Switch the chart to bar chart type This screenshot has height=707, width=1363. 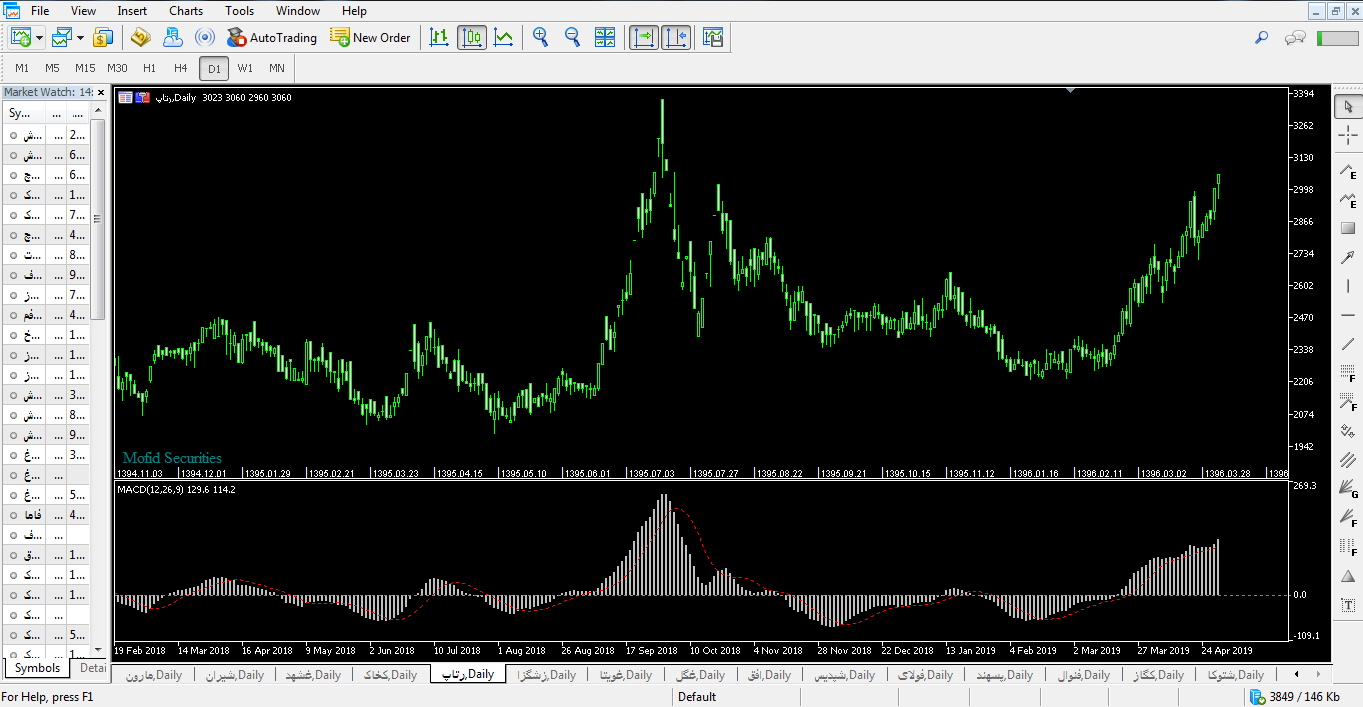(x=439, y=38)
